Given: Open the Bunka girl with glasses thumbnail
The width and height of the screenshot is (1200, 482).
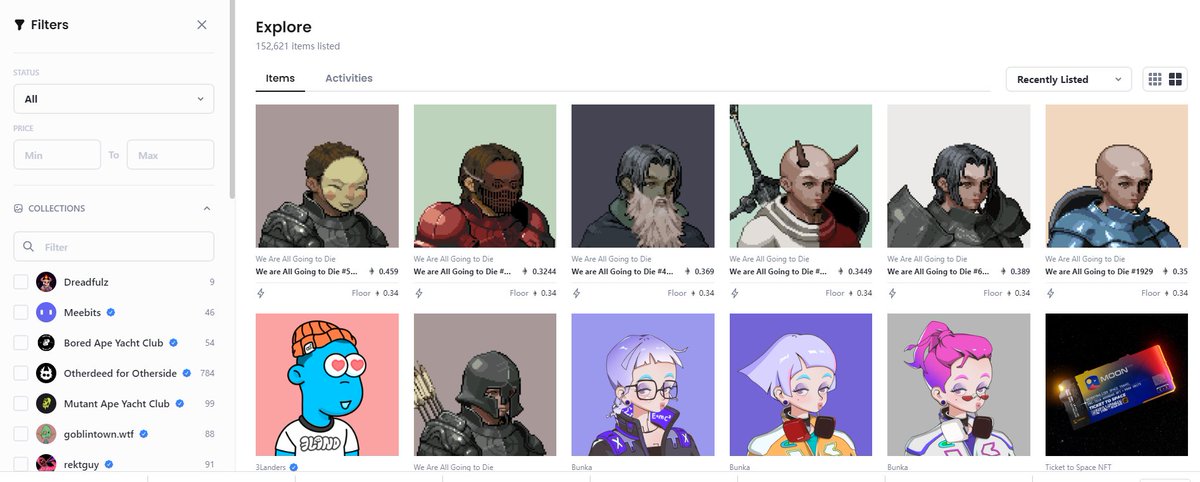Looking at the screenshot, I should (643, 385).
